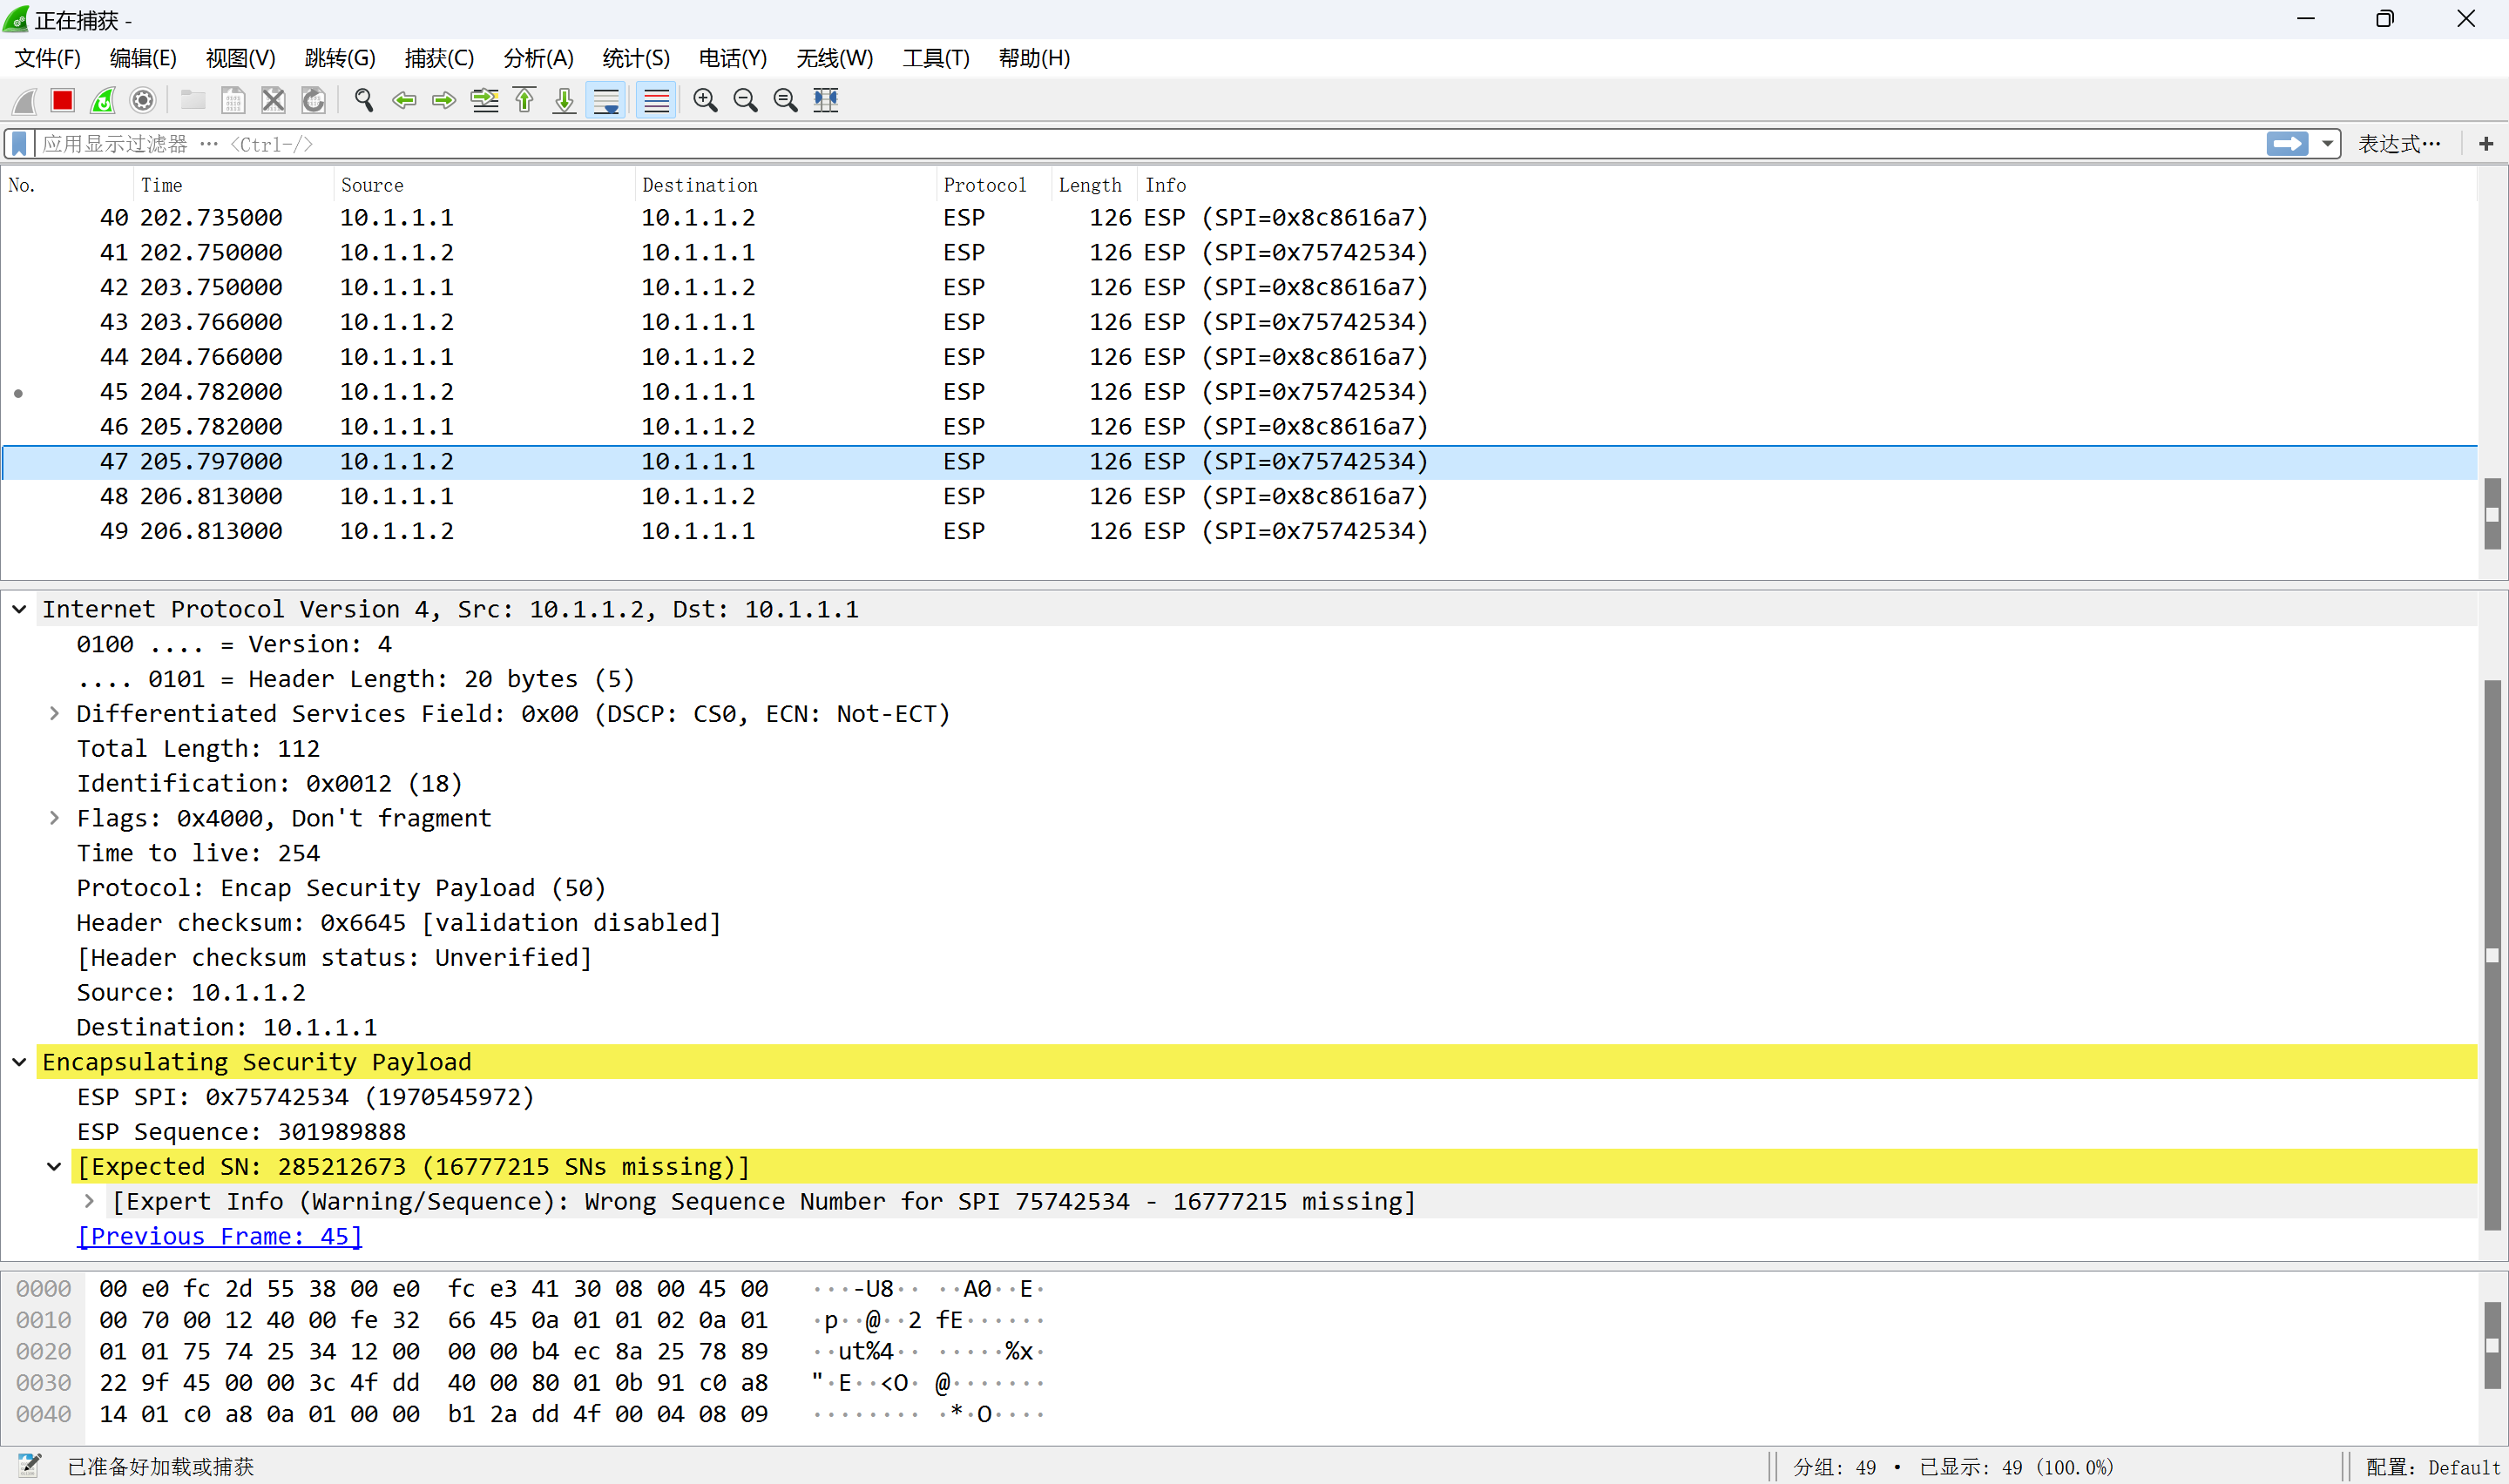Image resolution: width=2509 pixels, height=1484 pixels.
Task: Go to the first packet
Action: tap(525, 100)
